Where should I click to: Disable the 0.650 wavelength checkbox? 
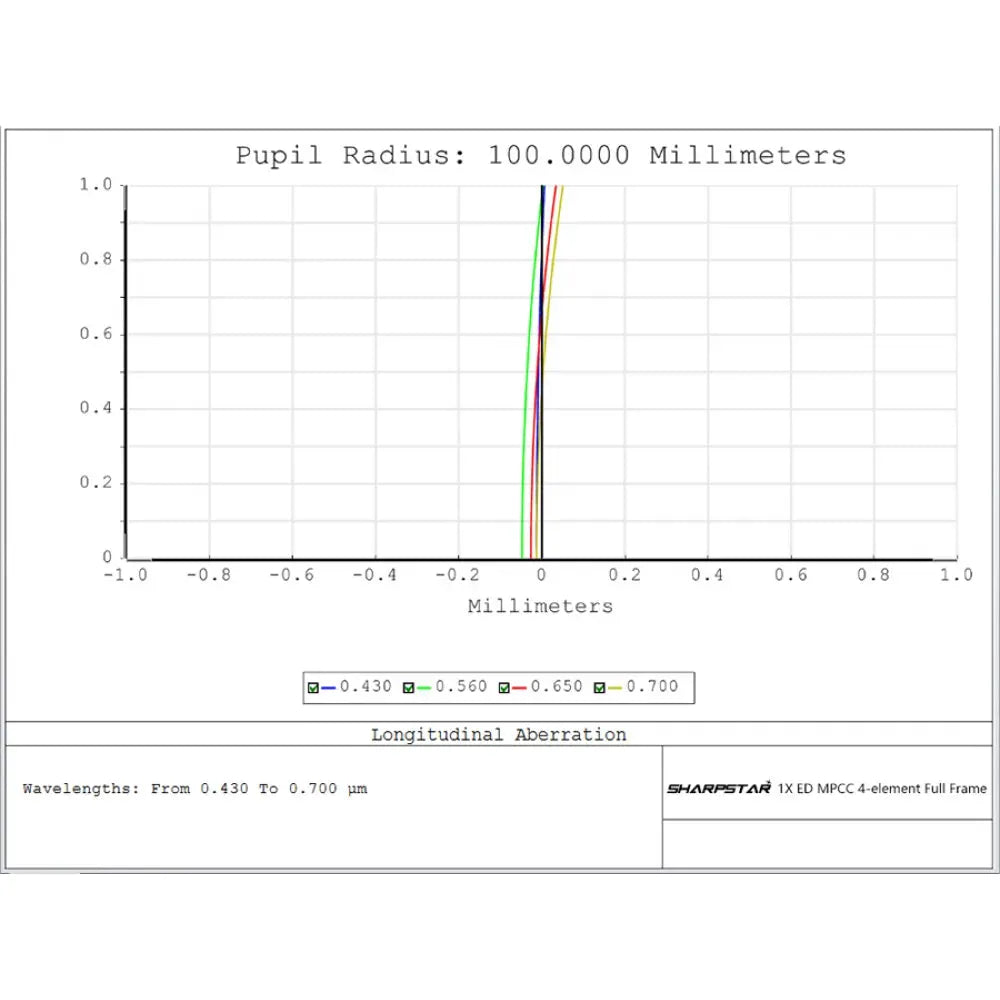click(504, 688)
